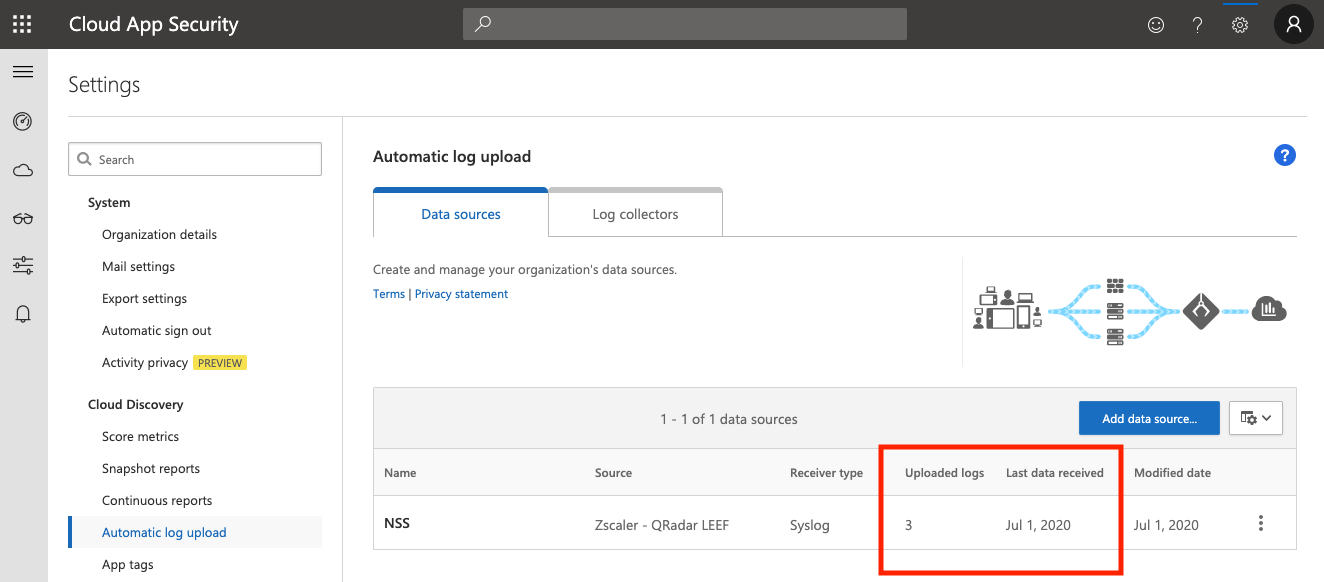Open the Alerts bell icon
The image size is (1324, 582).
pos(23,314)
